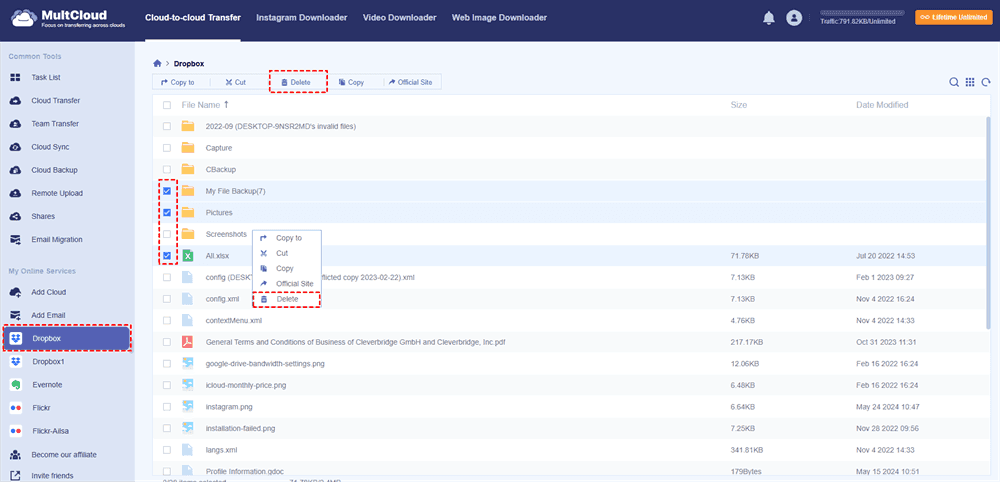Image resolution: width=1000 pixels, height=482 pixels.
Task: Toggle the select-all checkbox in header
Action: point(167,105)
